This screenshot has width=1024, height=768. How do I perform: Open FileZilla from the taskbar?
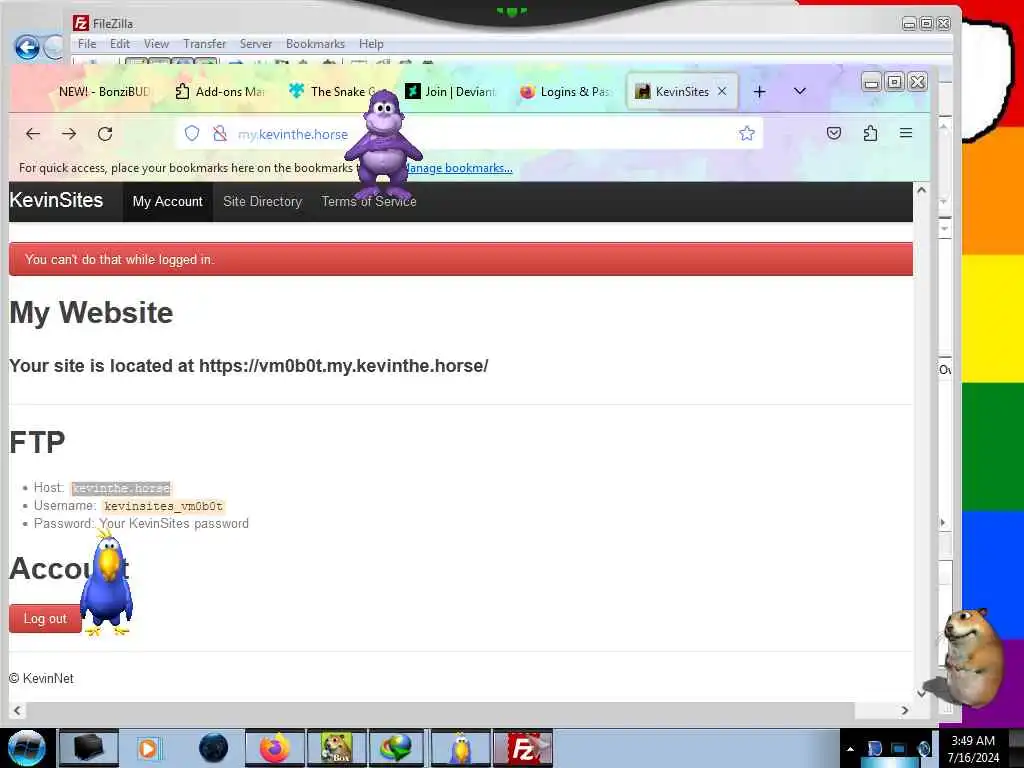pos(522,748)
